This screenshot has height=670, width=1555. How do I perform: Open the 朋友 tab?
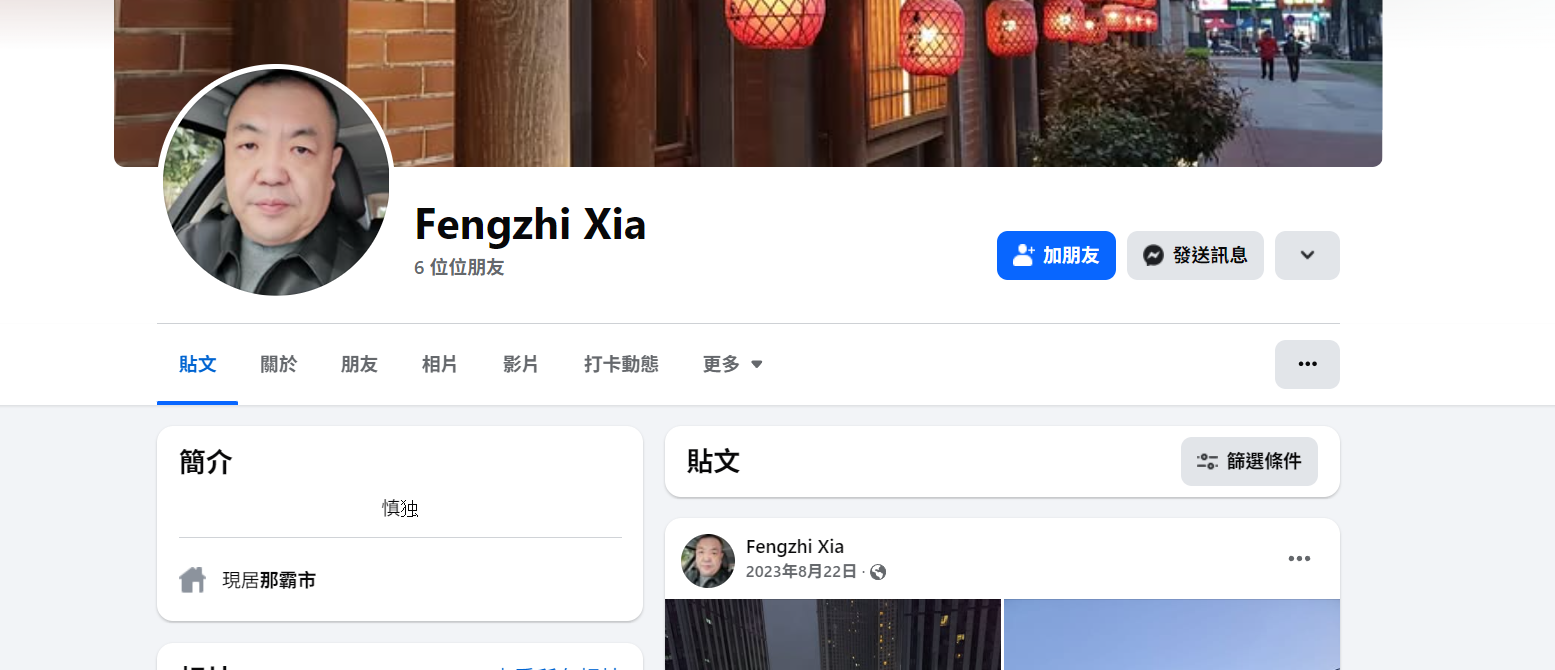coord(359,364)
